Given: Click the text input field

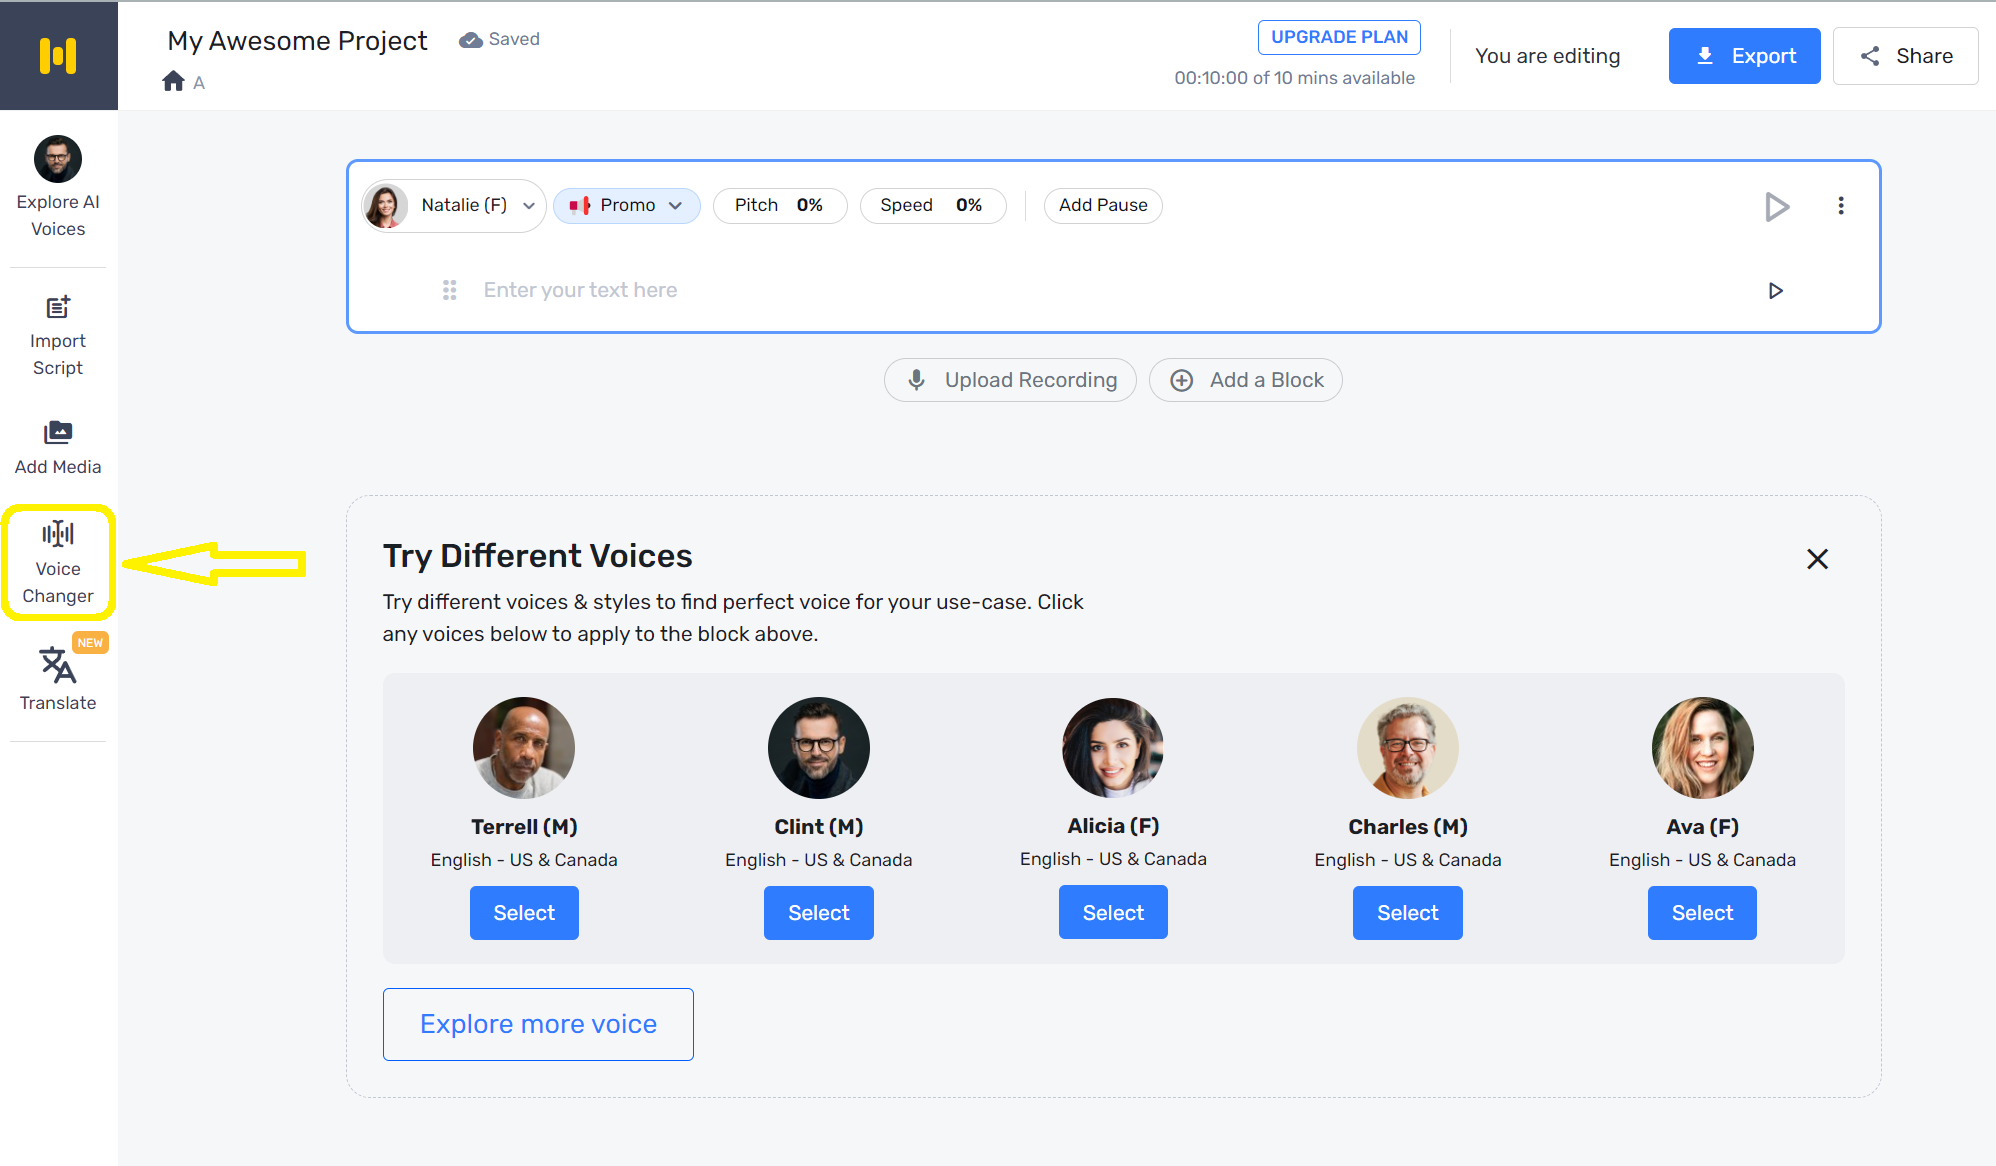Looking at the screenshot, I should tap(1110, 290).
